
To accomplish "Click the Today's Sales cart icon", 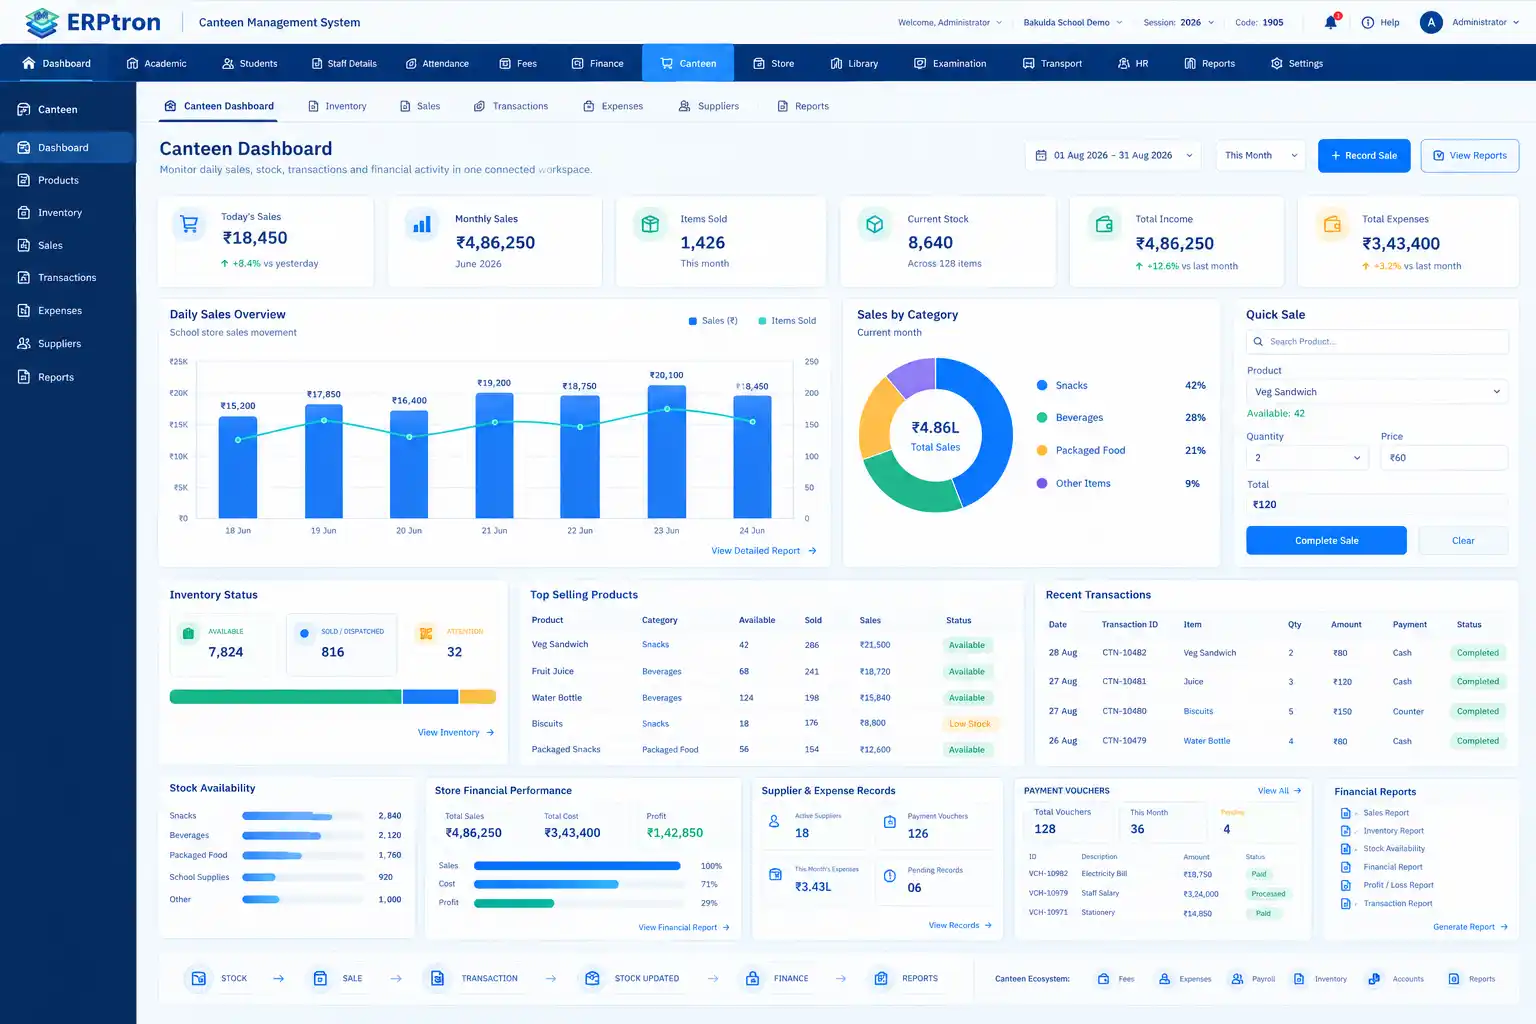I will click(x=189, y=224).
